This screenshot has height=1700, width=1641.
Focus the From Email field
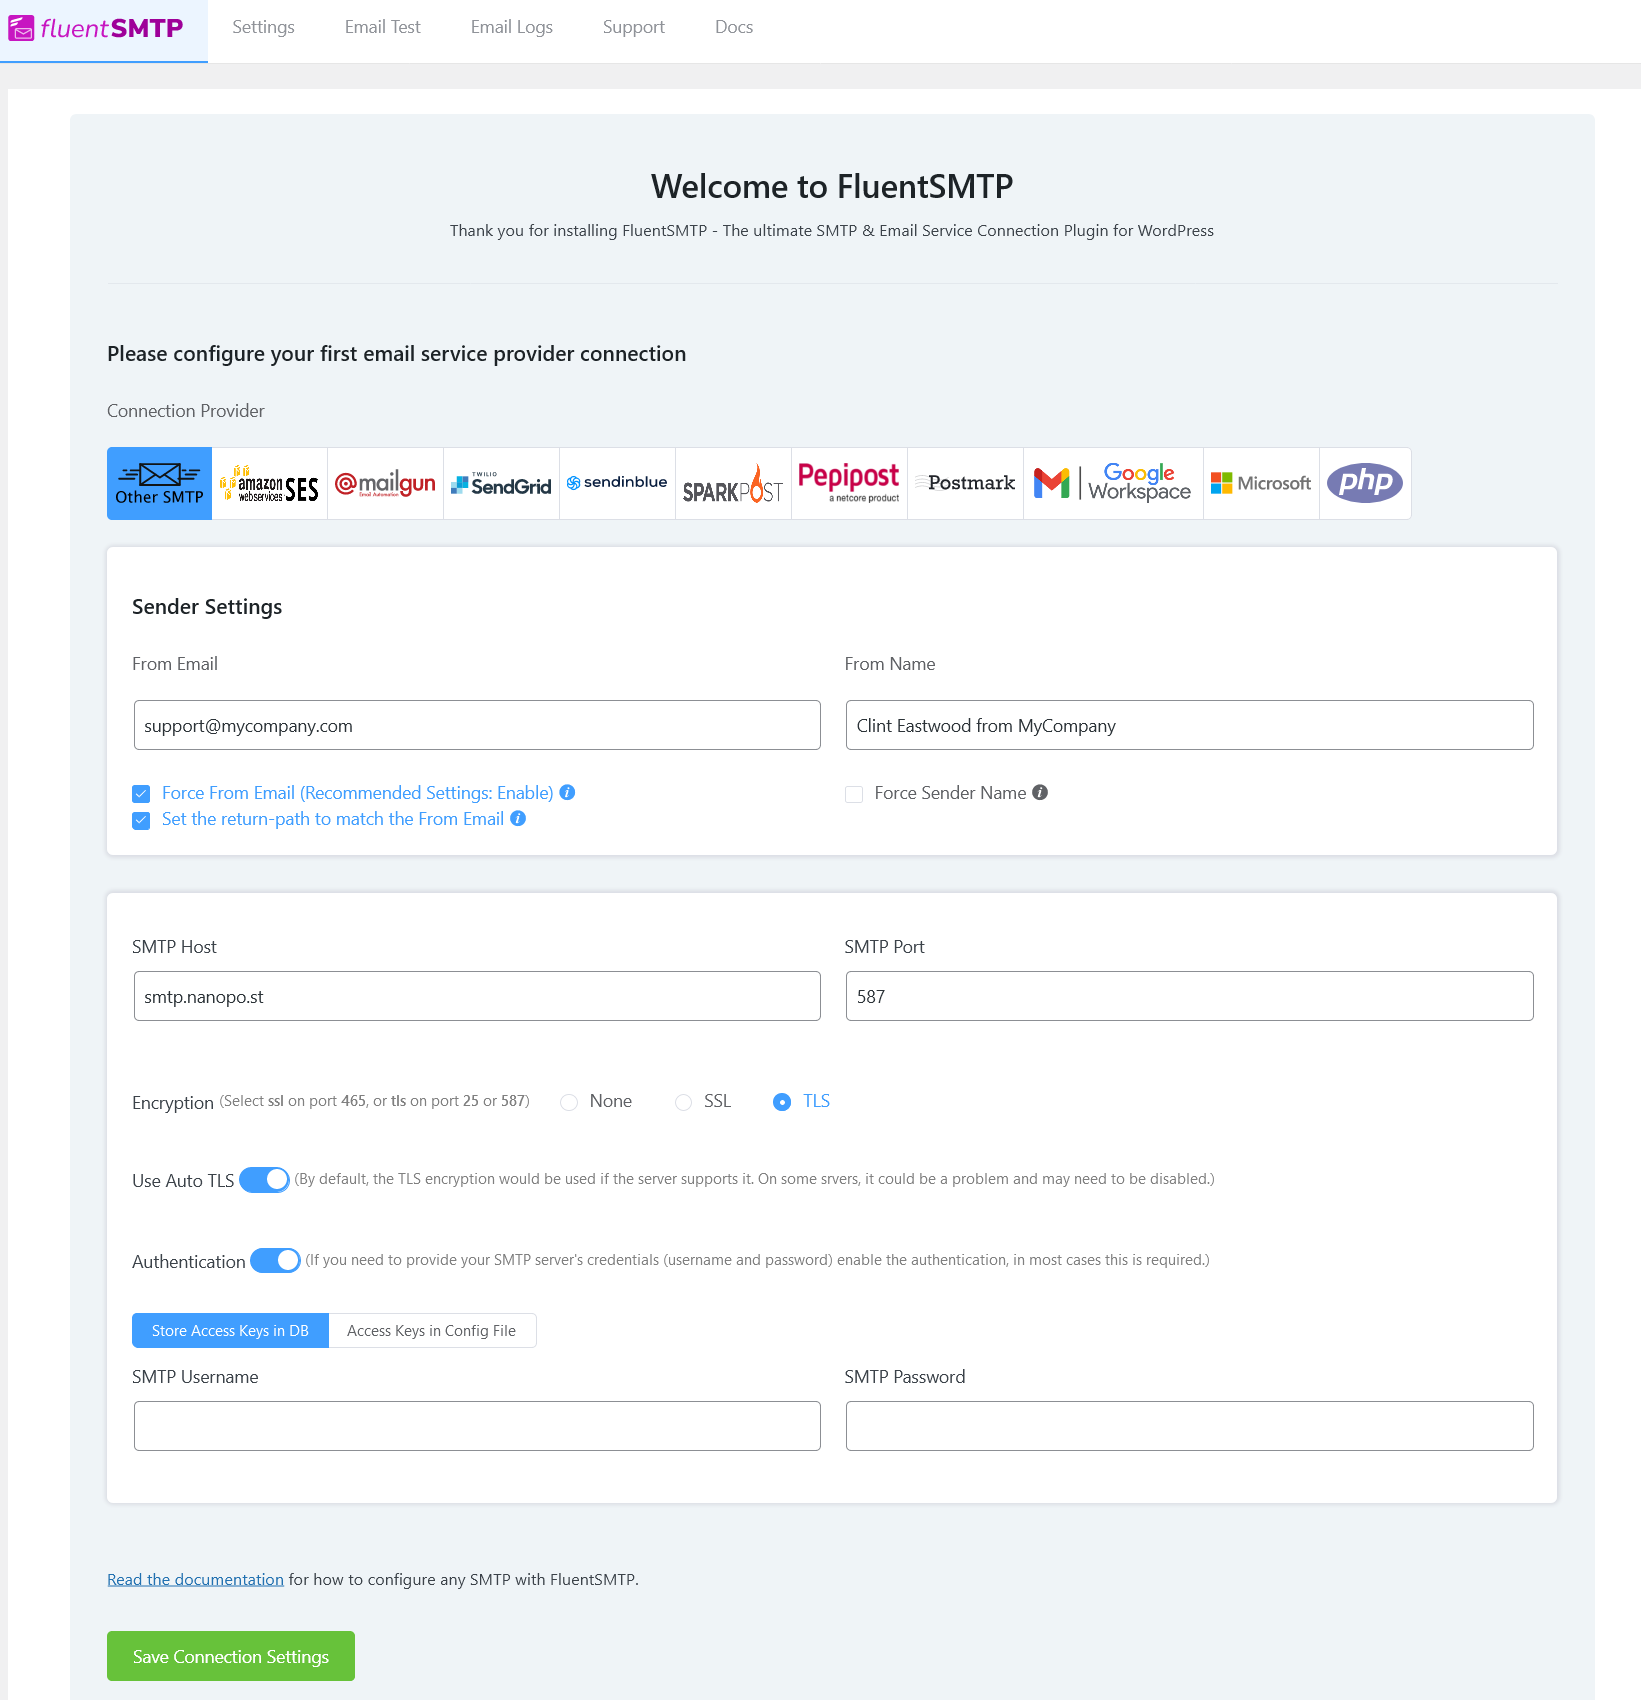click(x=477, y=725)
